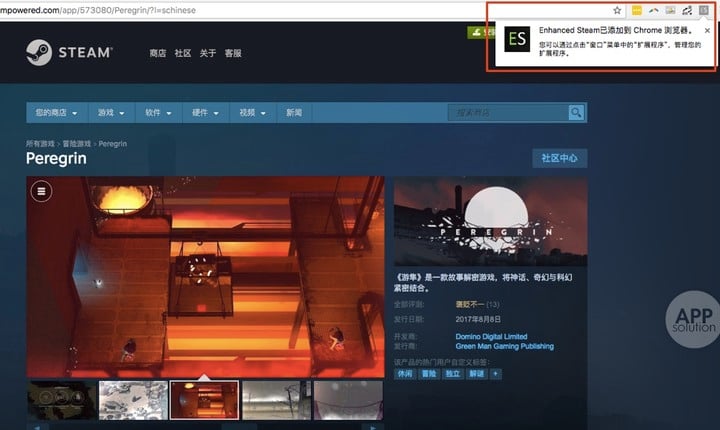This screenshot has height=430, width=720.
Task: Open publisher Green Man Gaming Publishing link
Action: (x=504, y=346)
